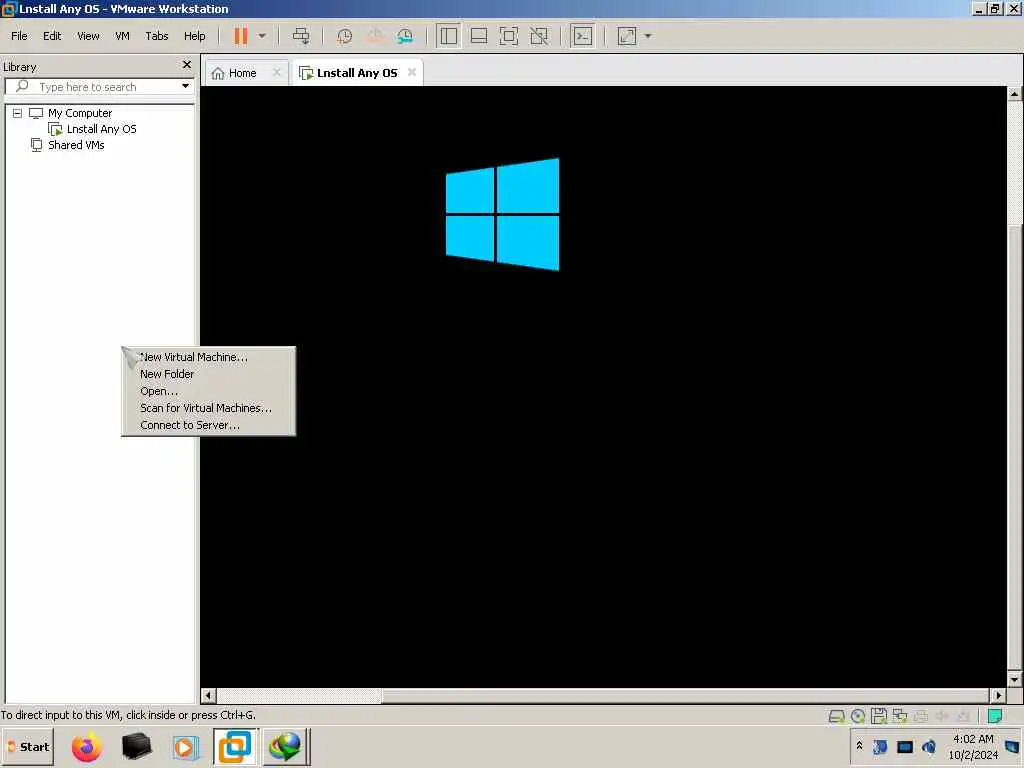Select Lnstall Any OS in library tree
The width and height of the screenshot is (1024, 768).
tap(101, 129)
